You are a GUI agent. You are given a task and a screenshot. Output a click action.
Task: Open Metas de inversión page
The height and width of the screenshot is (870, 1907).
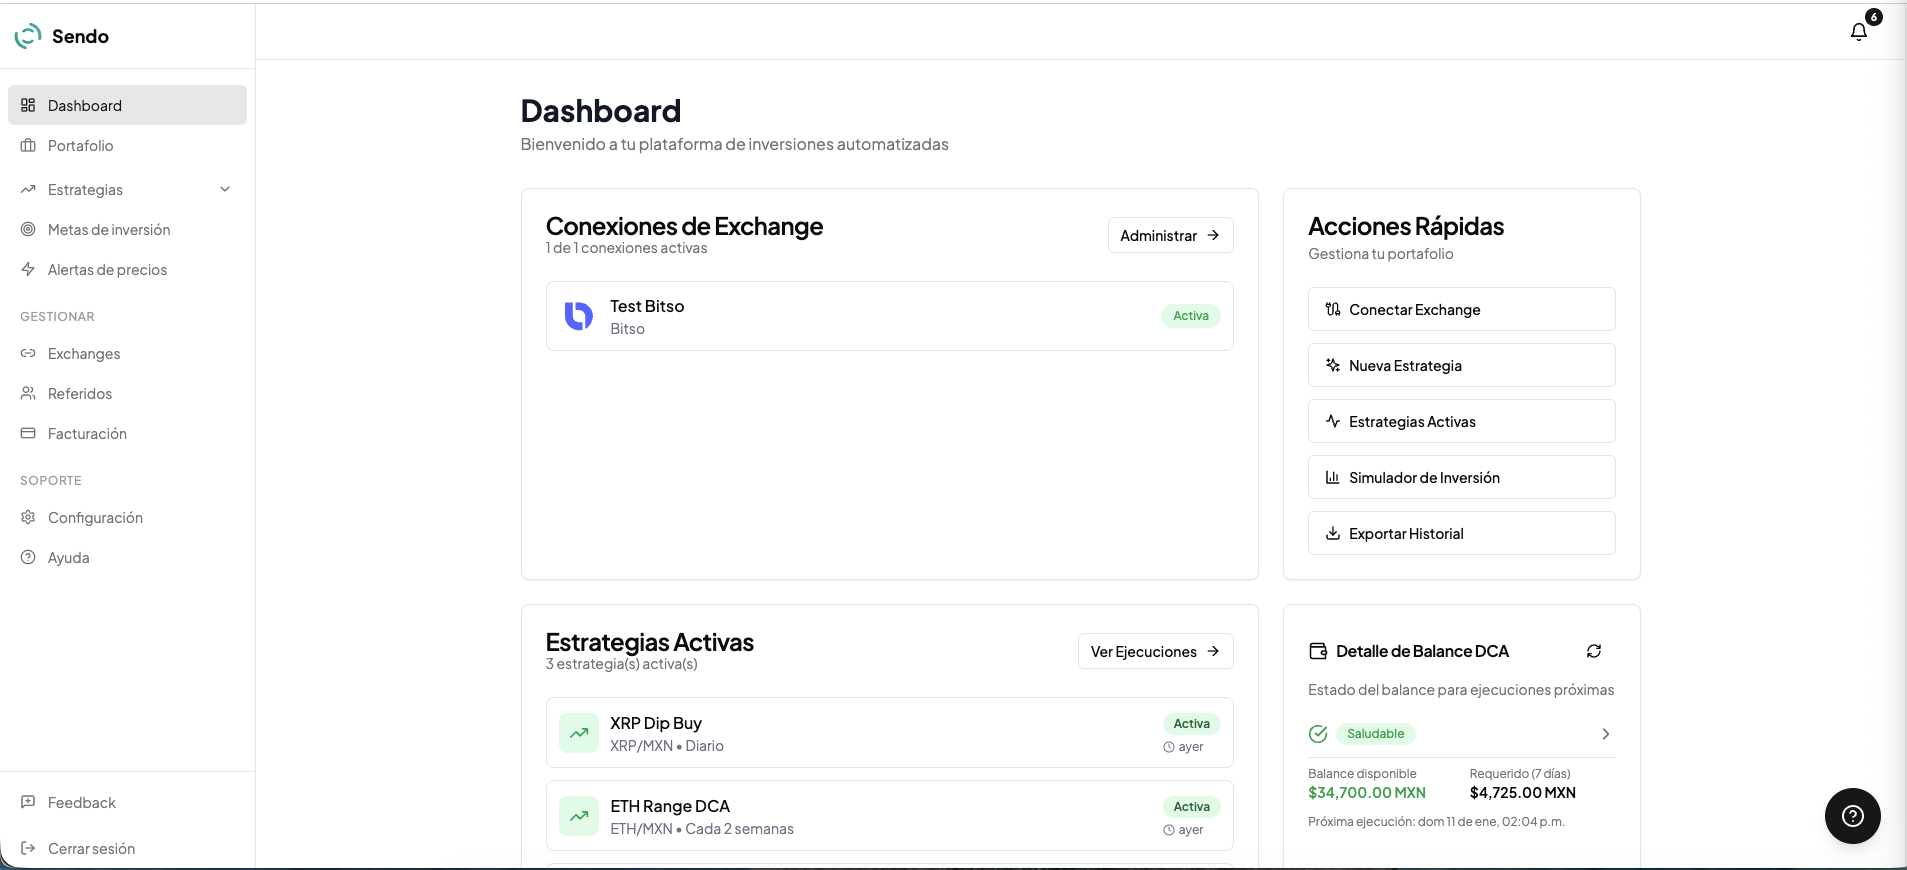[127, 229]
